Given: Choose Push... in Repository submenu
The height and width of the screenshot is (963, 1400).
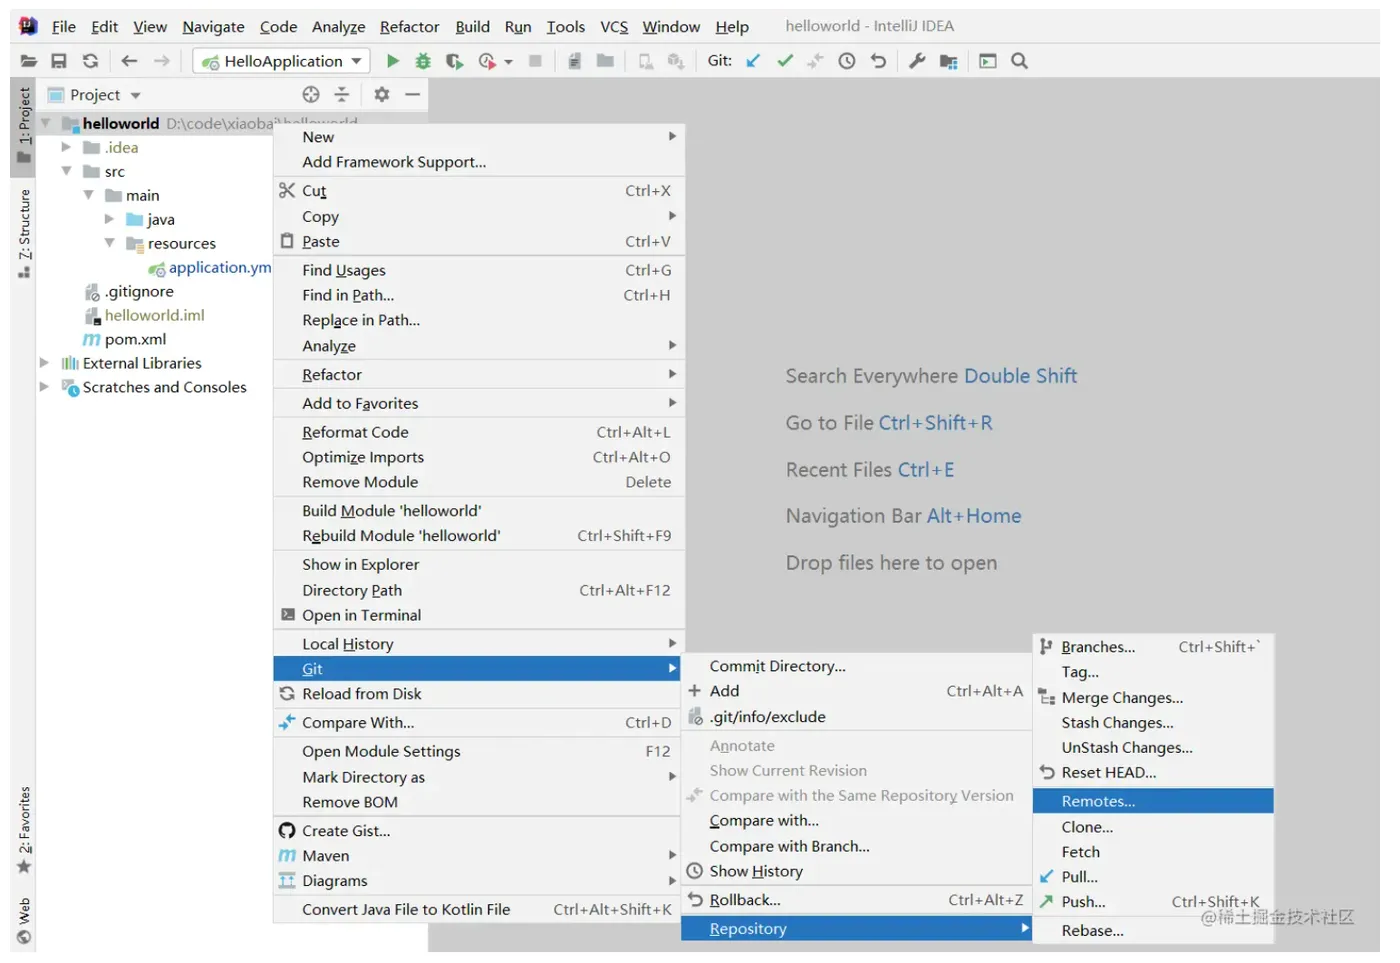Looking at the screenshot, I should [1153, 902].
